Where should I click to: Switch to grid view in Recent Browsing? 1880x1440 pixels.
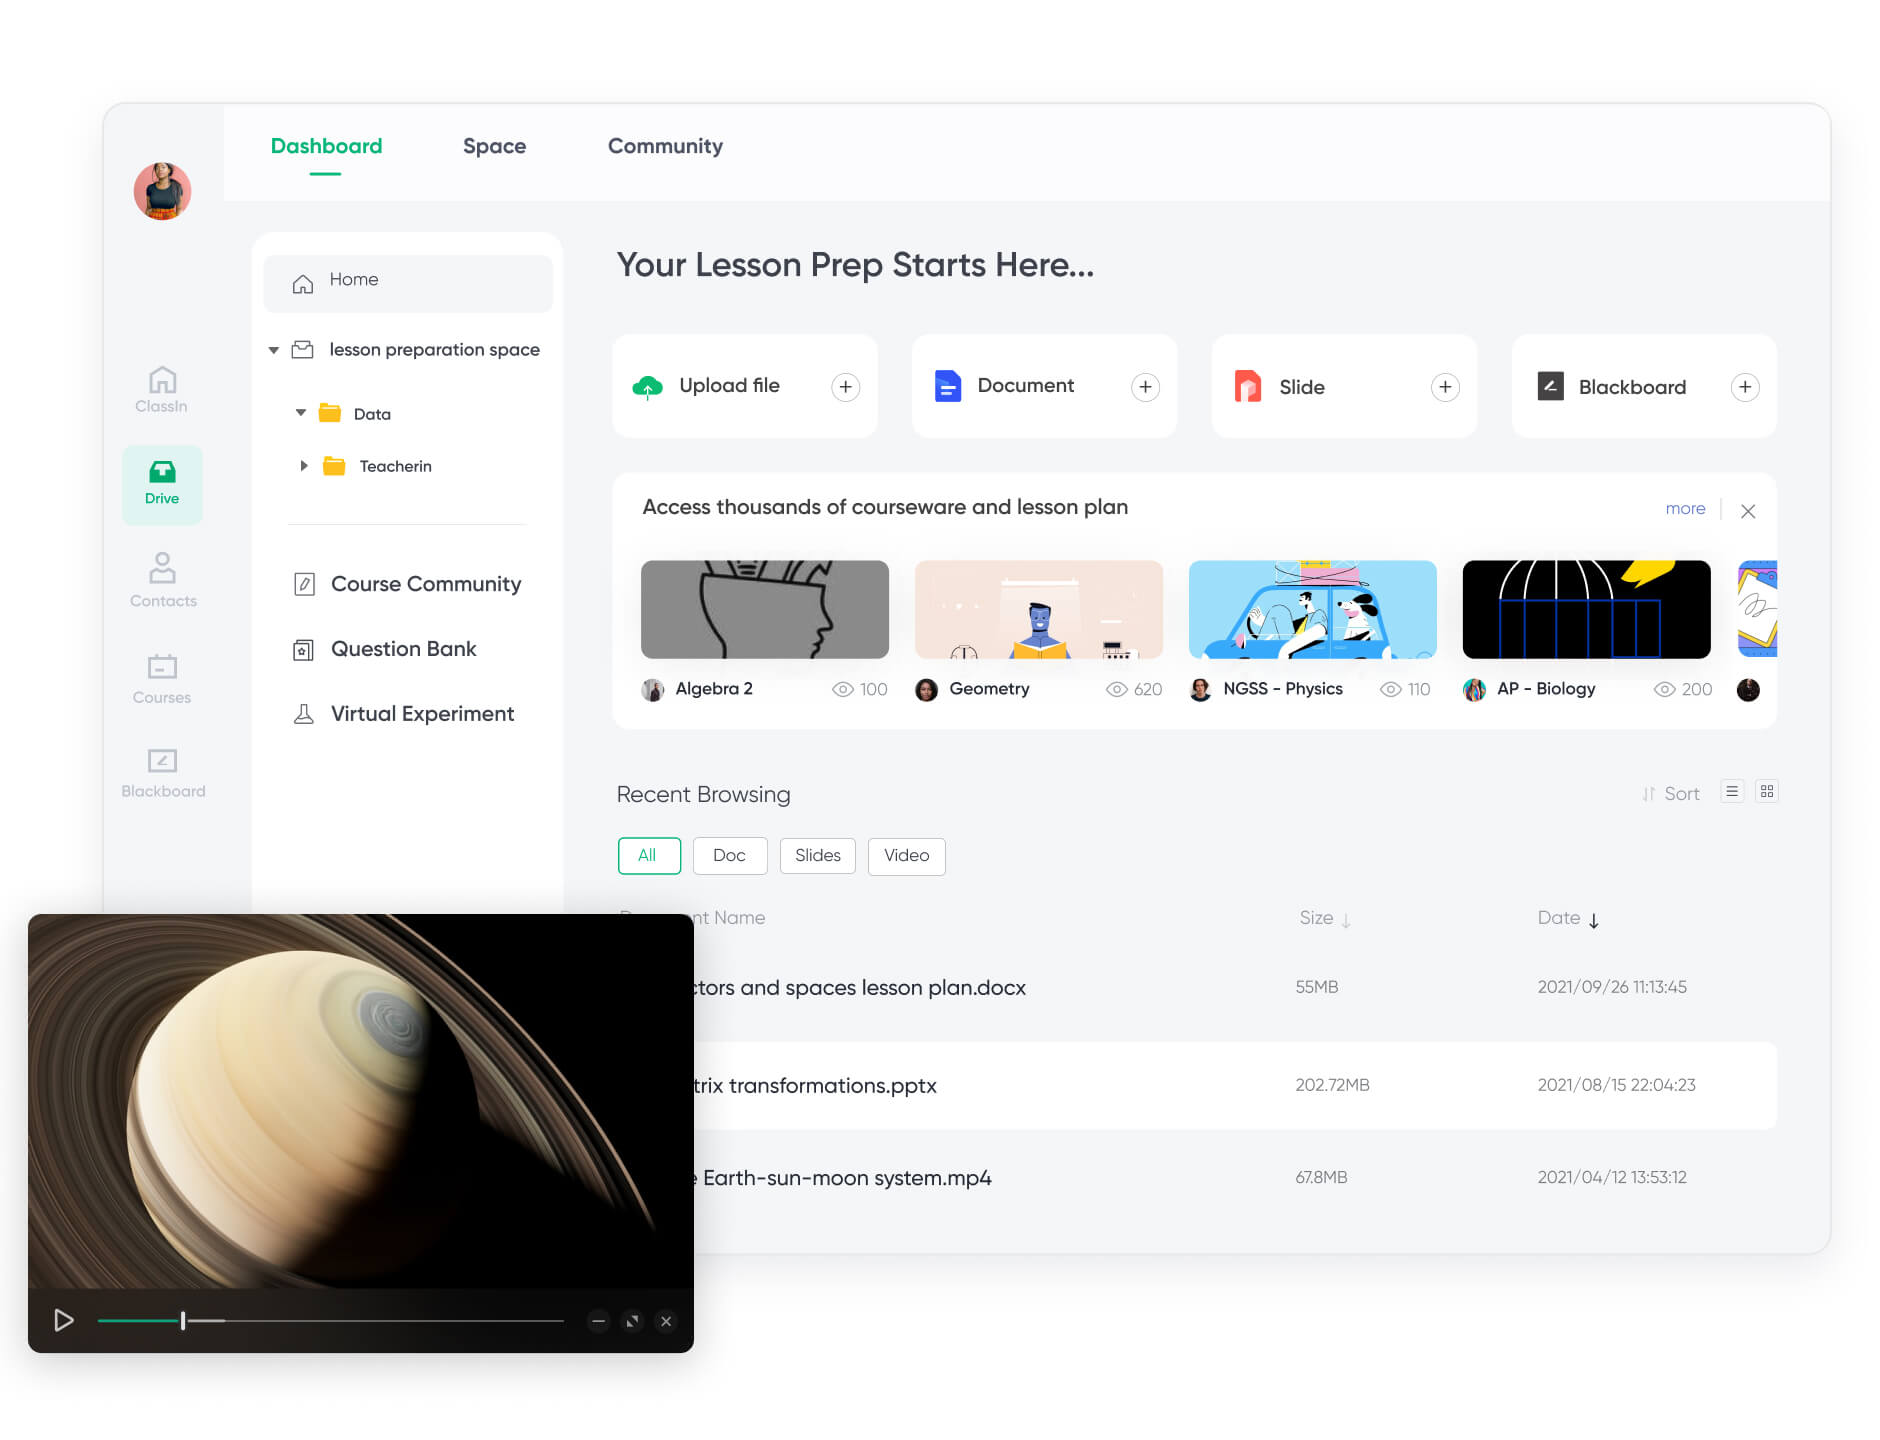pos(1767,792)
